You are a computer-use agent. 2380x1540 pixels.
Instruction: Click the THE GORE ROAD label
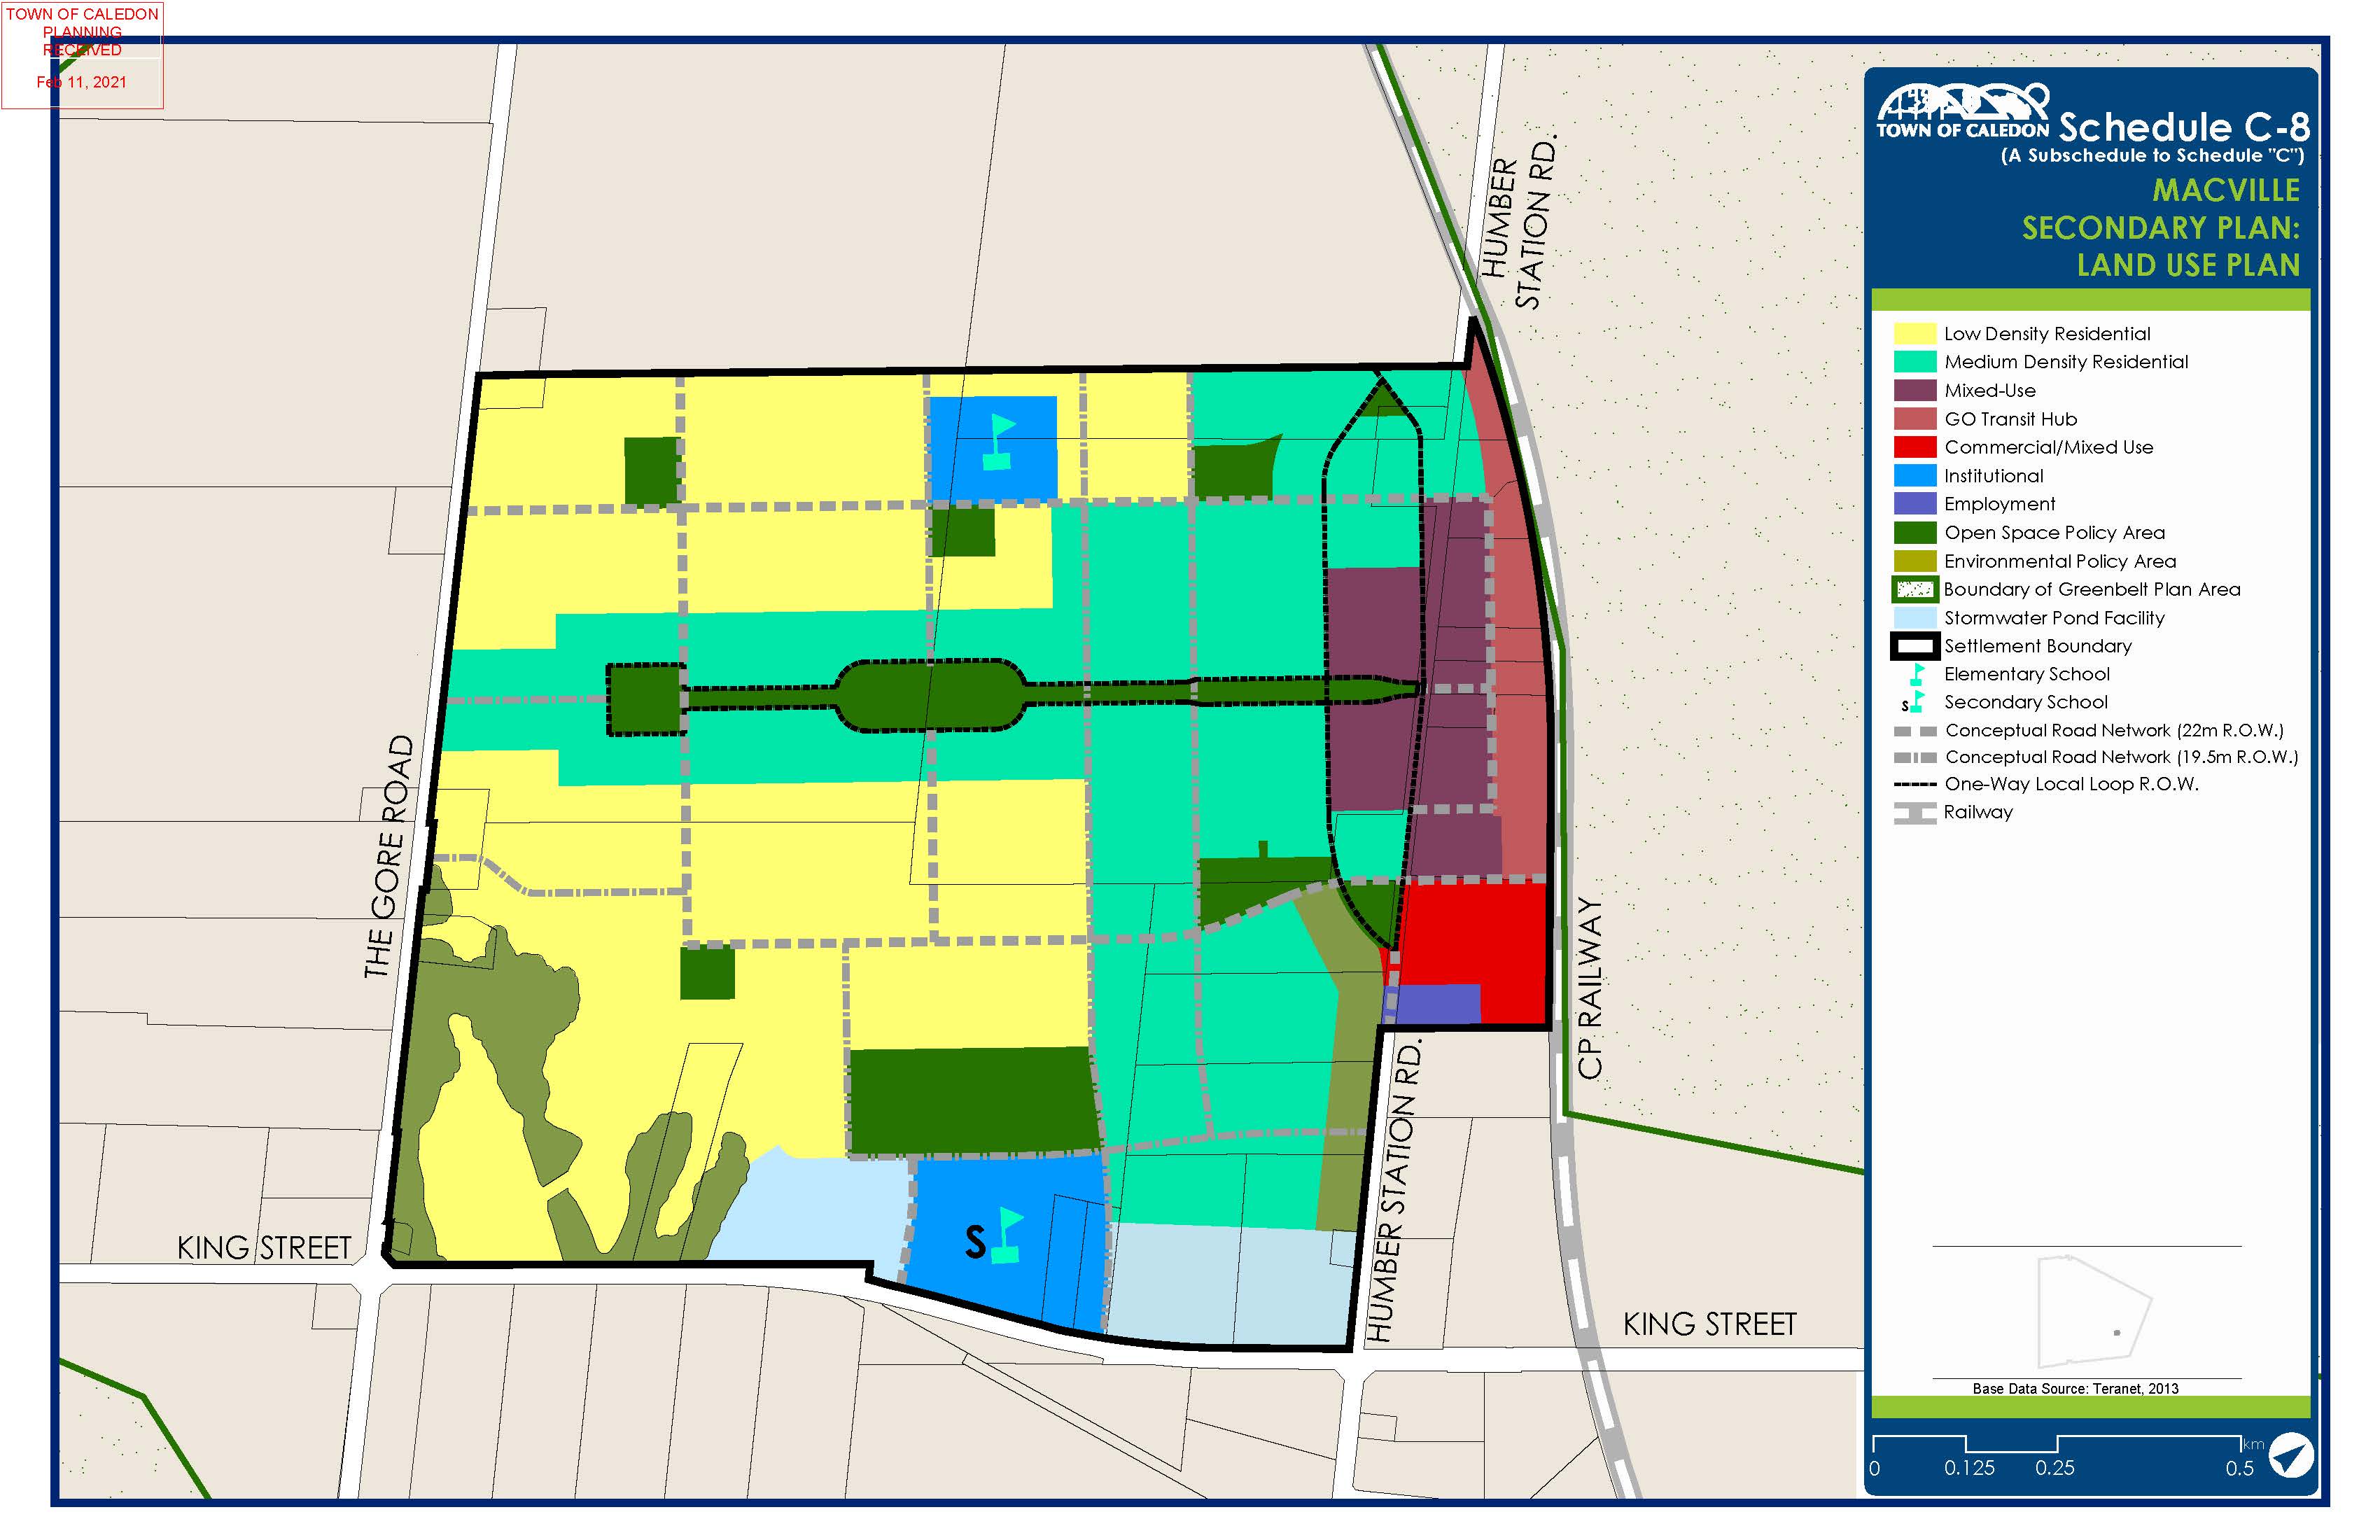[389, 857]
